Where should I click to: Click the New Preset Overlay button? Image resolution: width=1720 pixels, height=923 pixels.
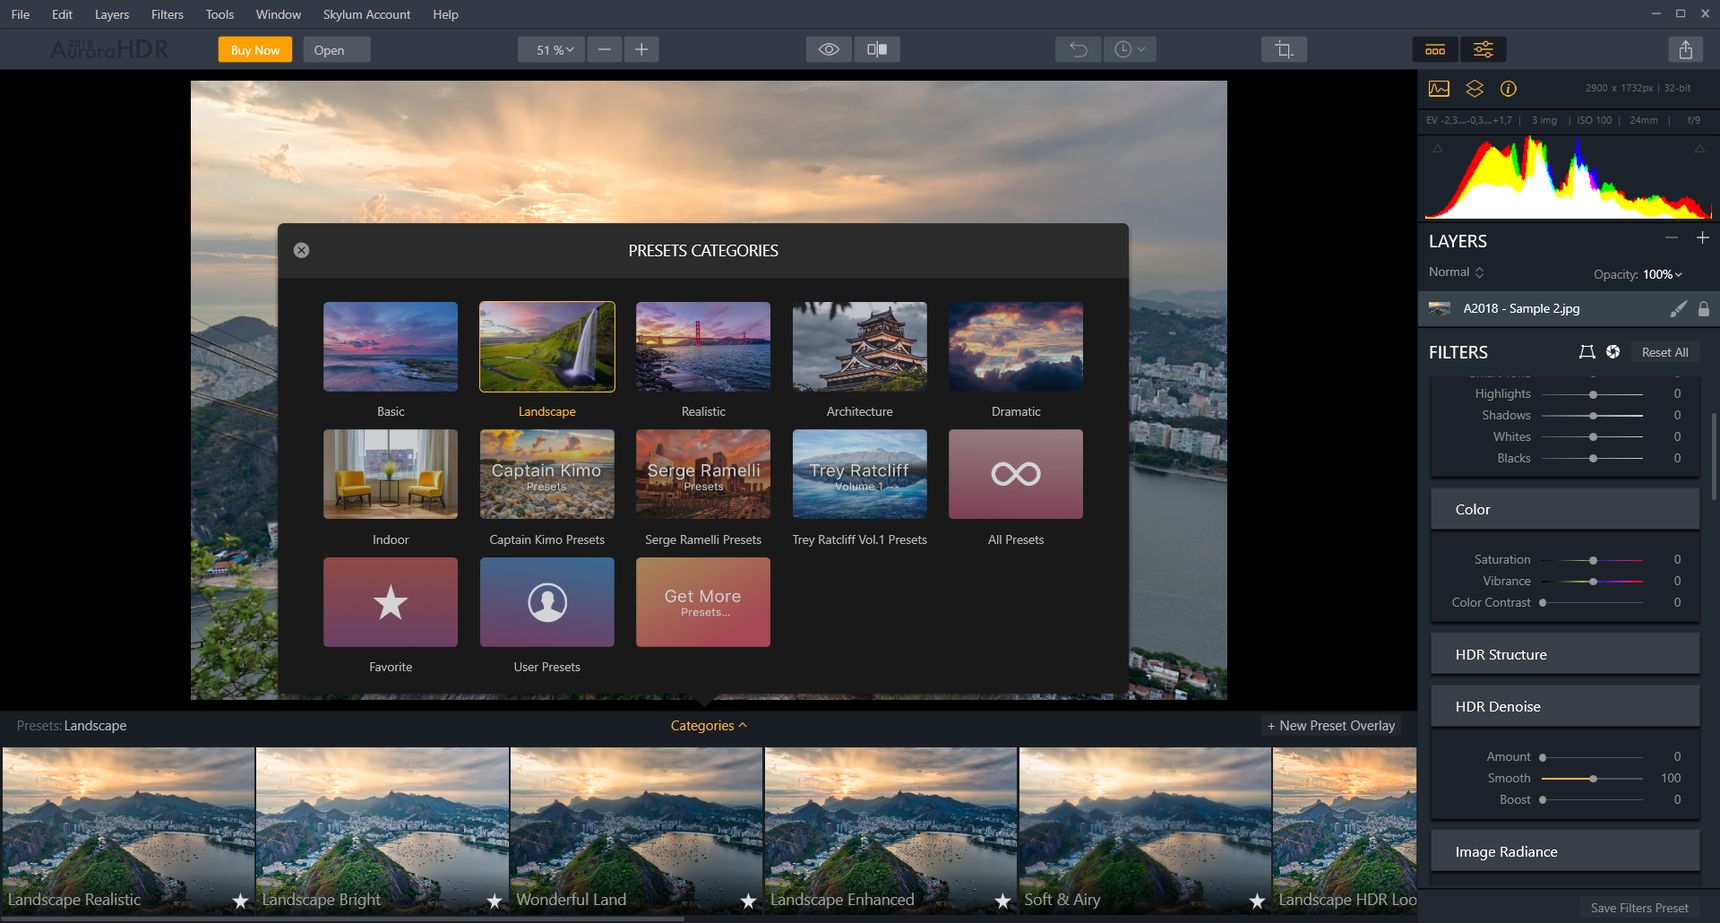tap(1331, 726)
